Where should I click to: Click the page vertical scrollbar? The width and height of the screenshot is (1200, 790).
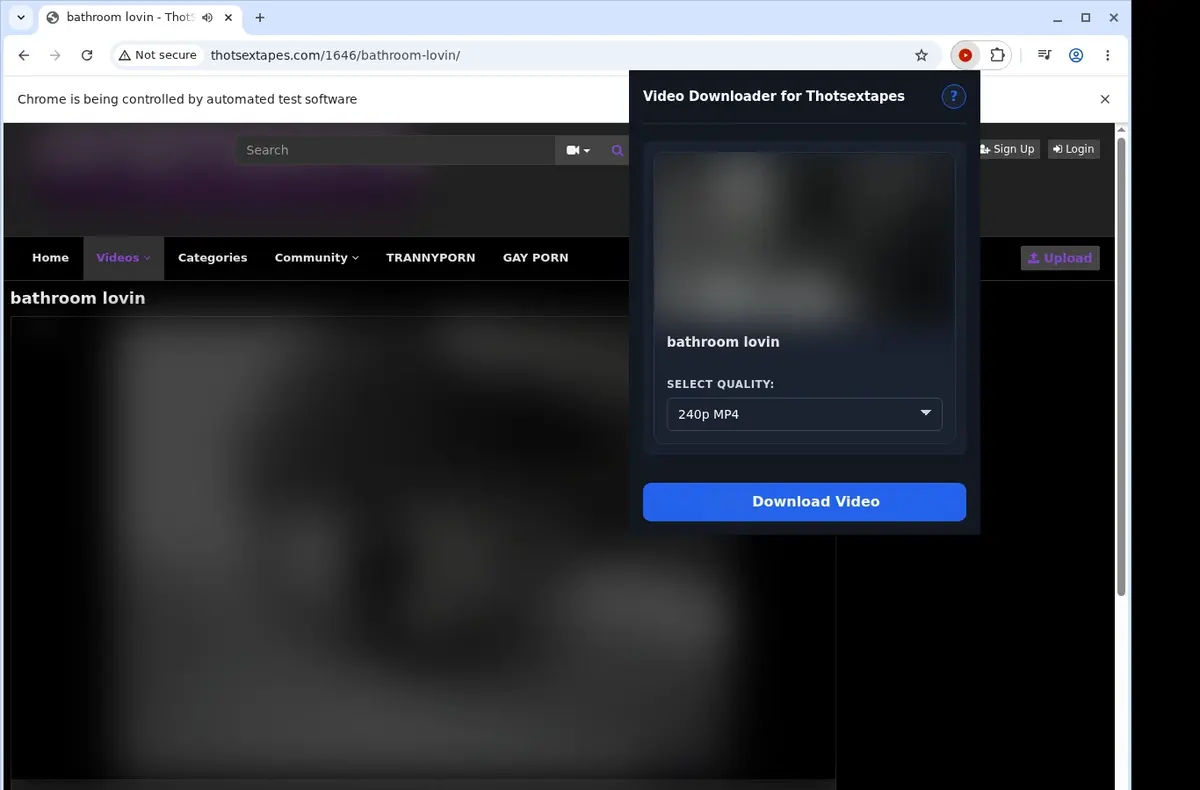(1121, 365)
